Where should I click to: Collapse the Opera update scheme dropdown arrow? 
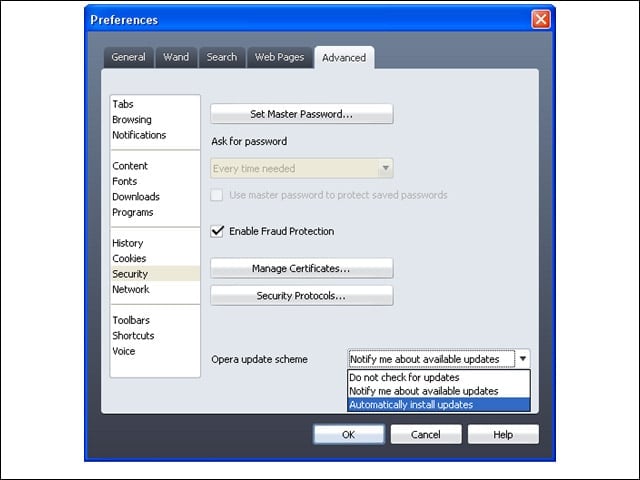[x=523, y=359]
